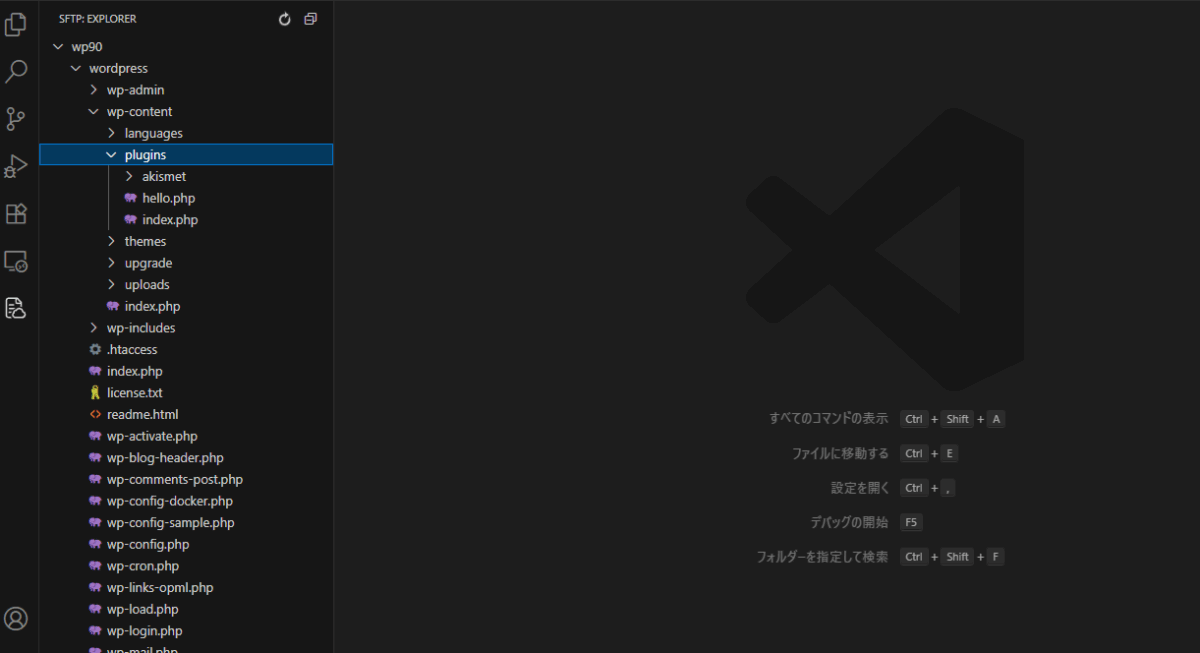Expand the themes folder
Viewport: 1200px width, 653px height.
[112, 242]
